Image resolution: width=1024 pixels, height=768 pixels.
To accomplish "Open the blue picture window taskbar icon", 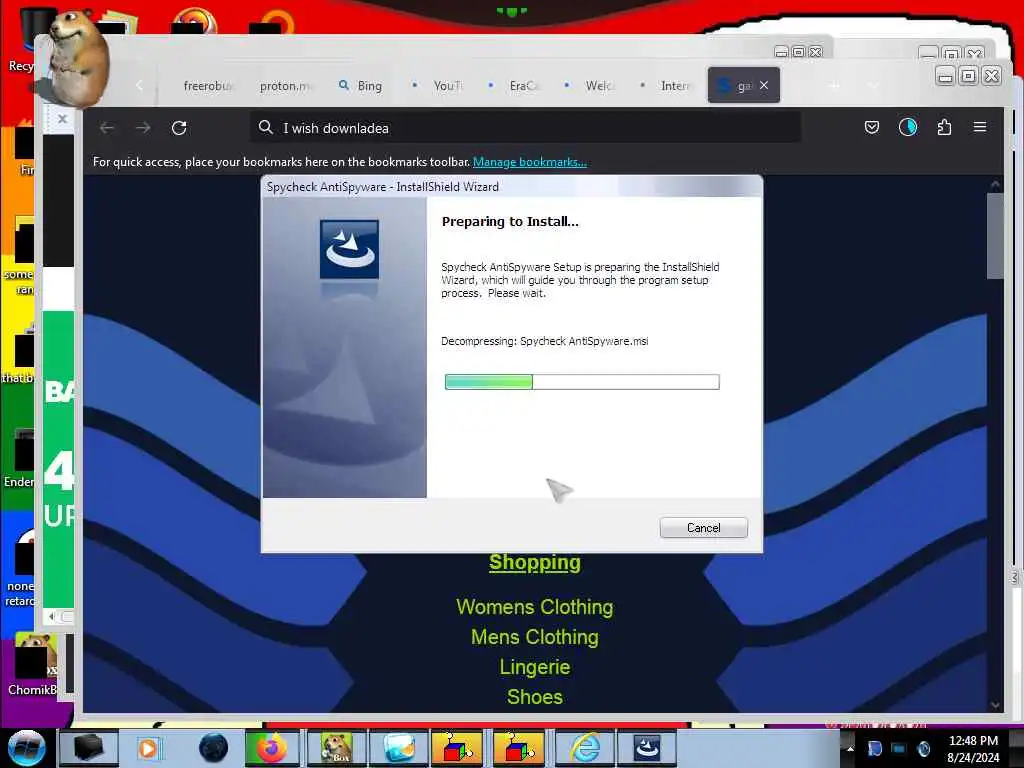I will point(399,748).
